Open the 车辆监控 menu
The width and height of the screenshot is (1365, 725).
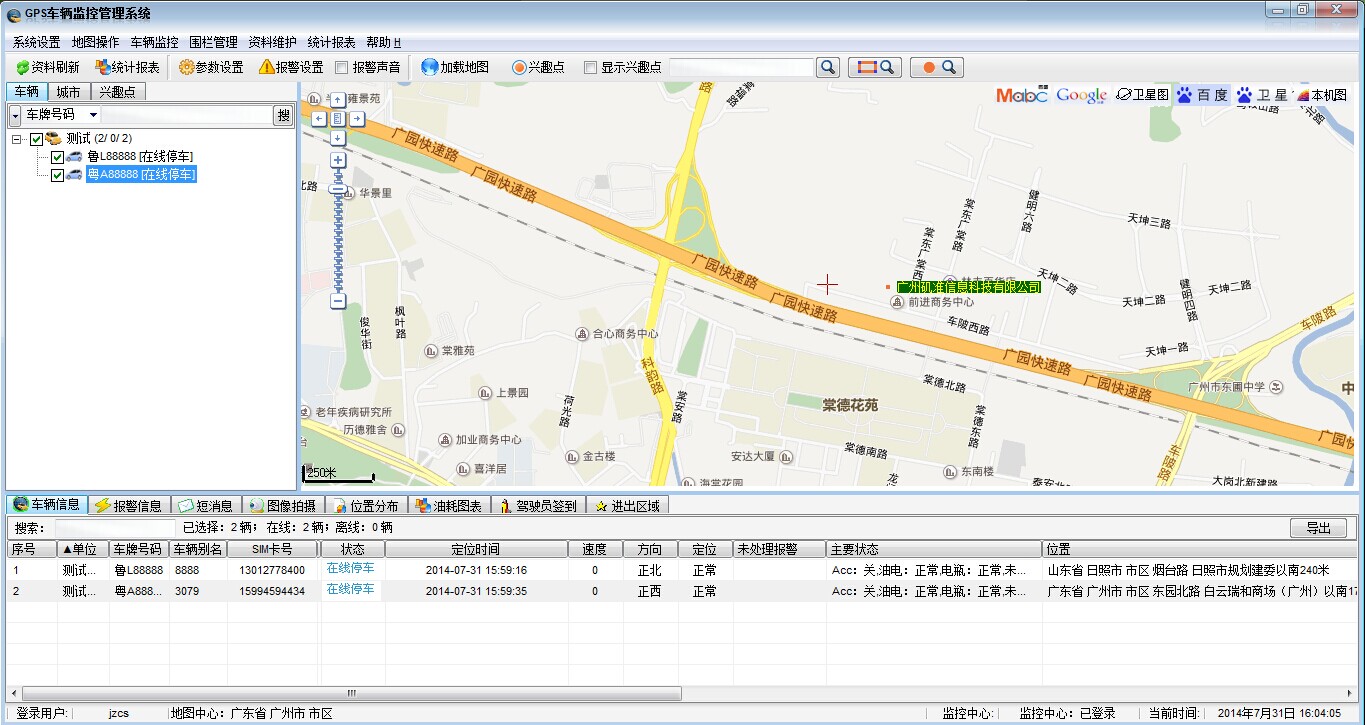[x=154, y=42]
